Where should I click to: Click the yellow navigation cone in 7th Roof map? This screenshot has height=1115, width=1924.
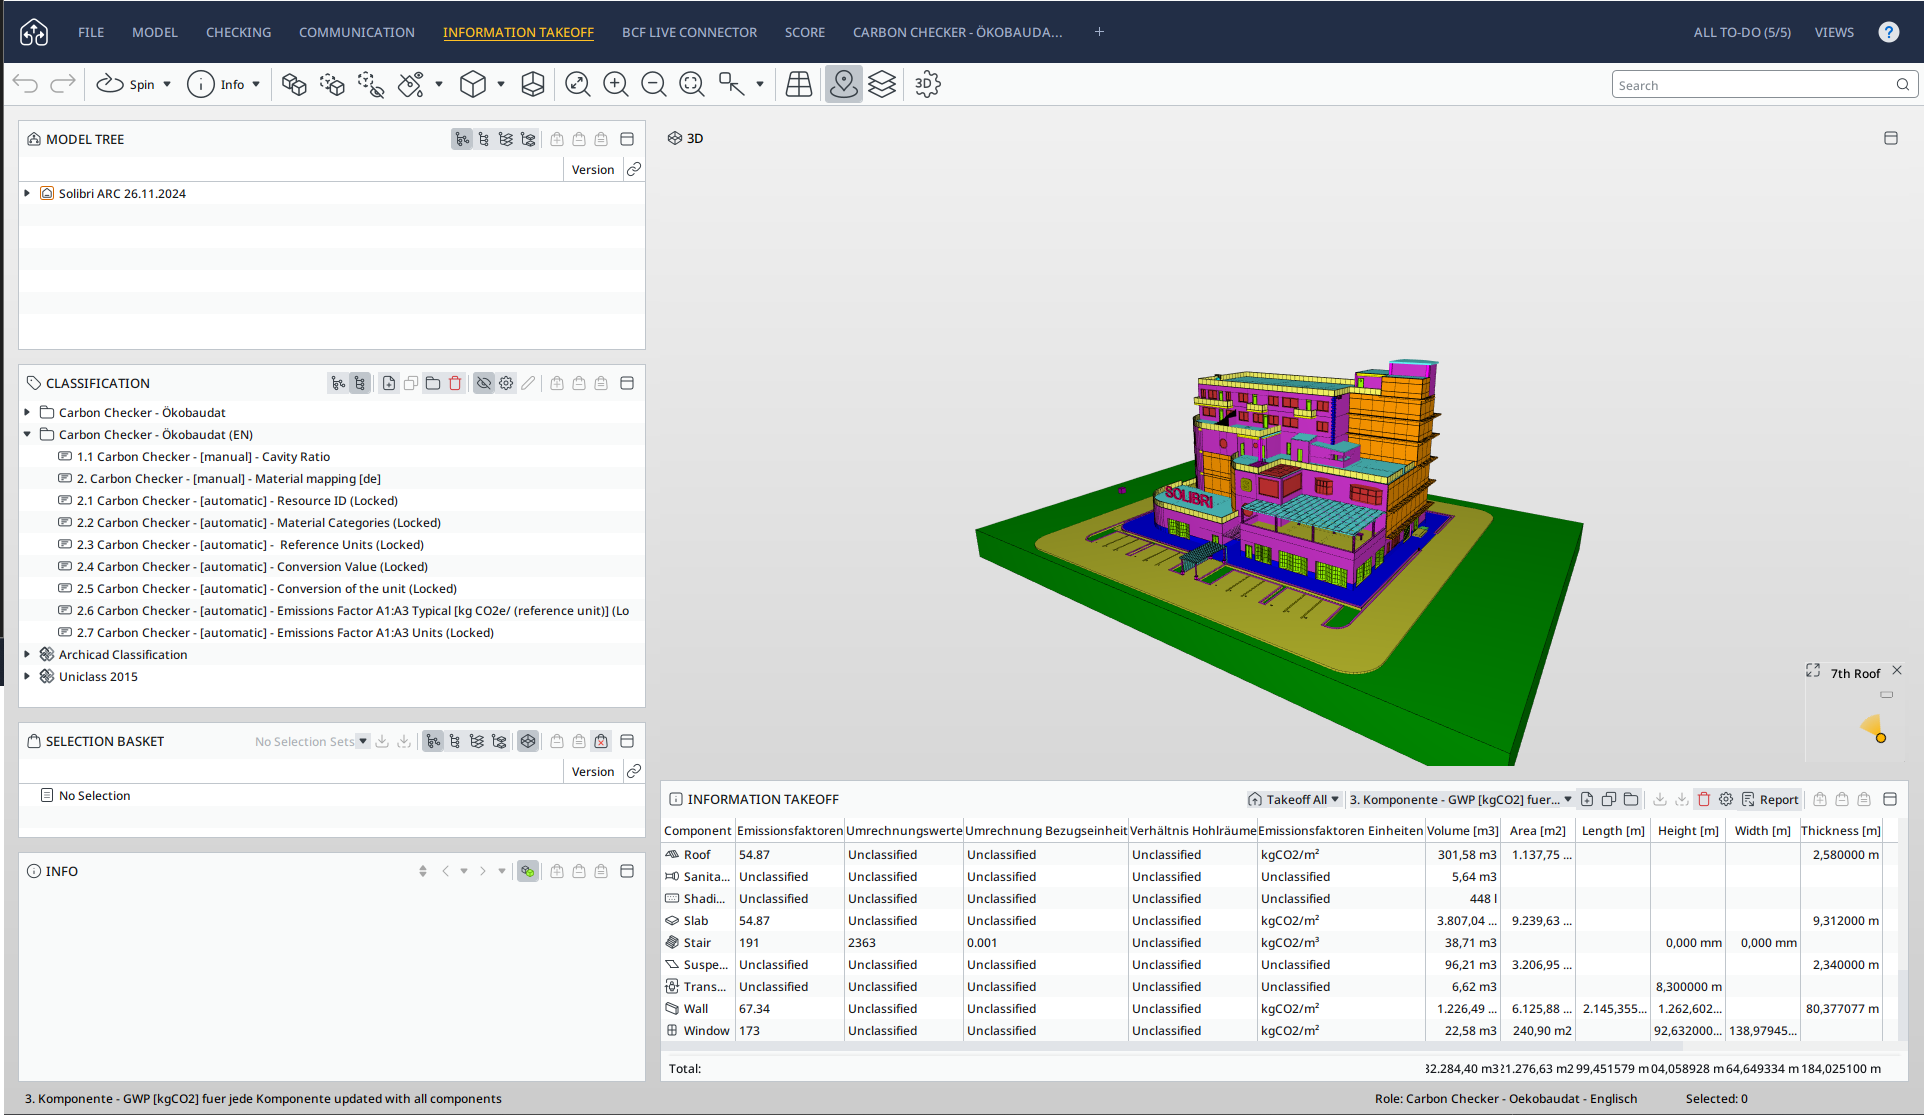point(1873,727)
